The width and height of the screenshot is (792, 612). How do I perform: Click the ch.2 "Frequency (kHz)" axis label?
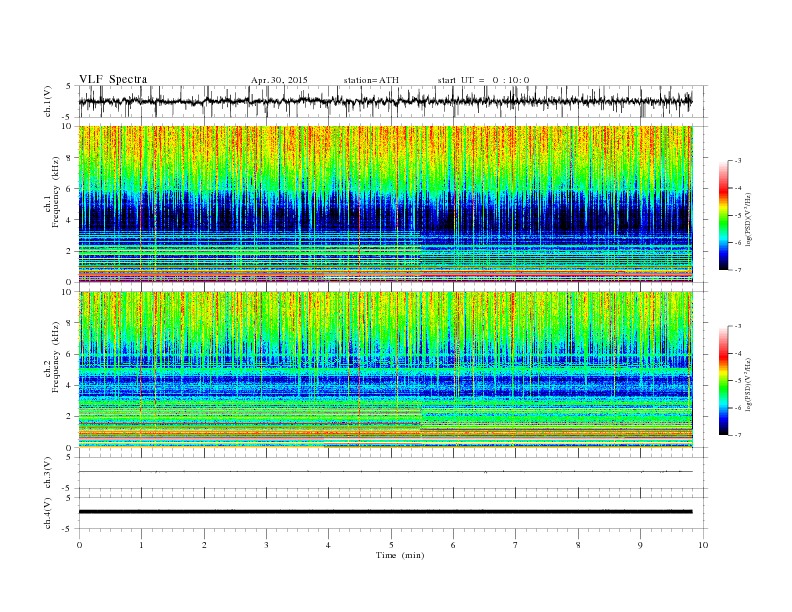click(x=55, y=358)
